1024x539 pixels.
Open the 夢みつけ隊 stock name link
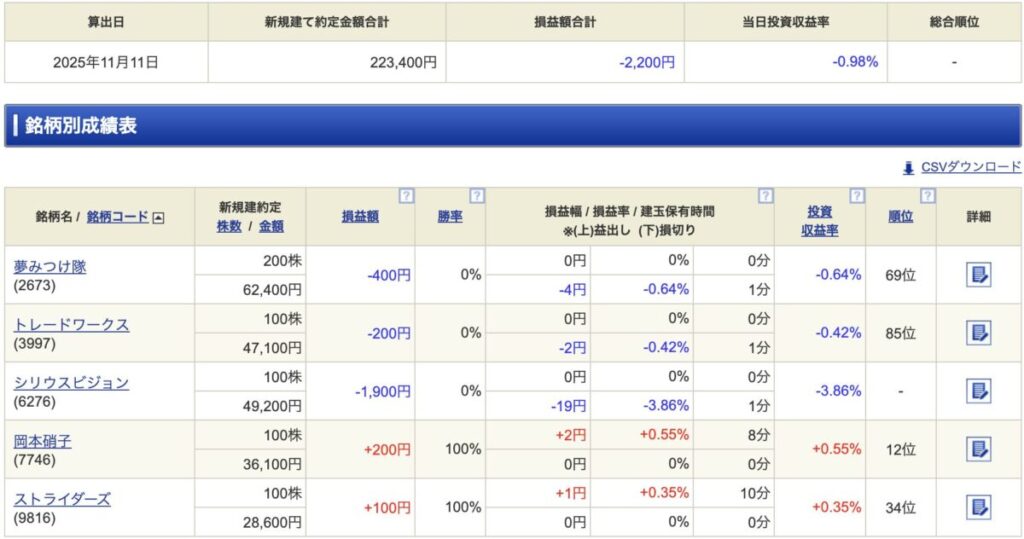click(x=50, y=267)
